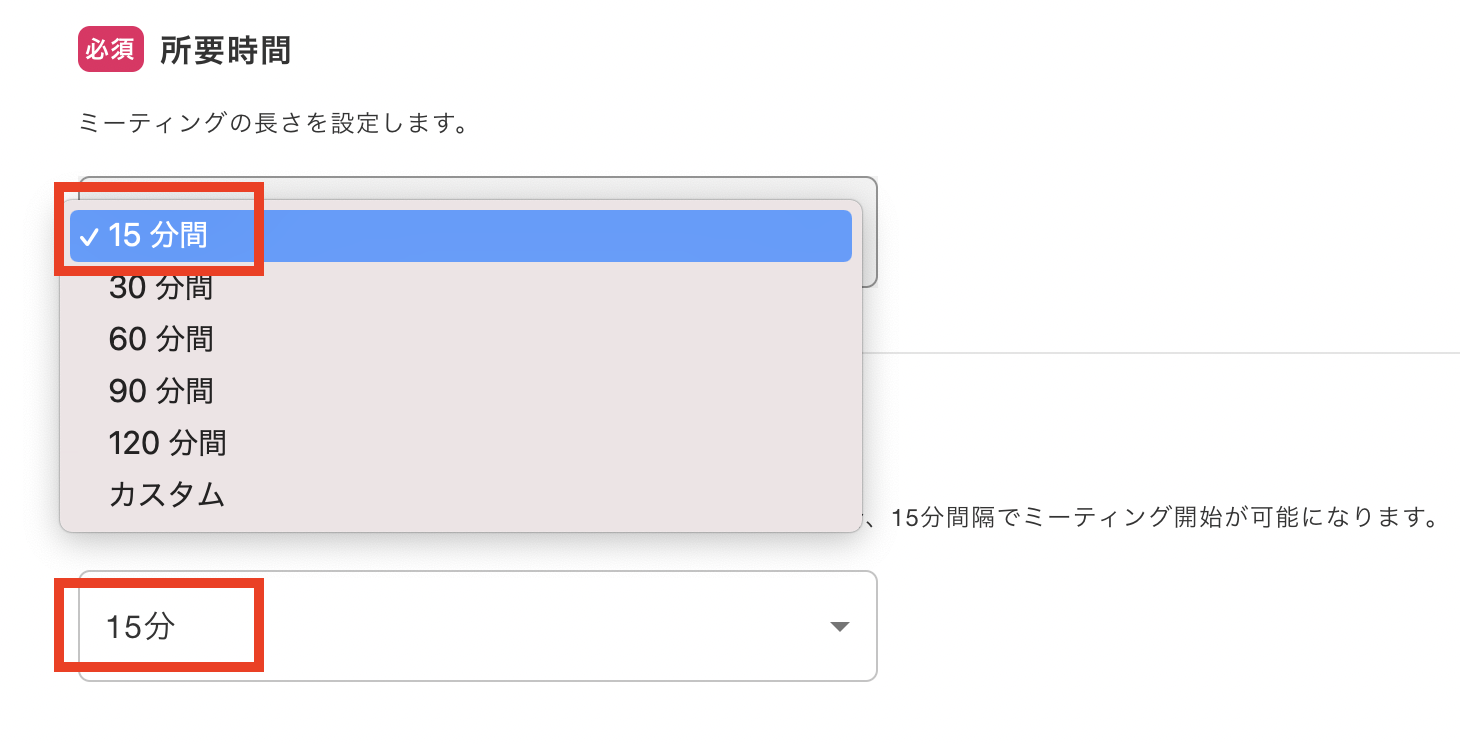Pick the 60 分間 duration option
The image size is (1460, 744).
(x=161, y=339)
